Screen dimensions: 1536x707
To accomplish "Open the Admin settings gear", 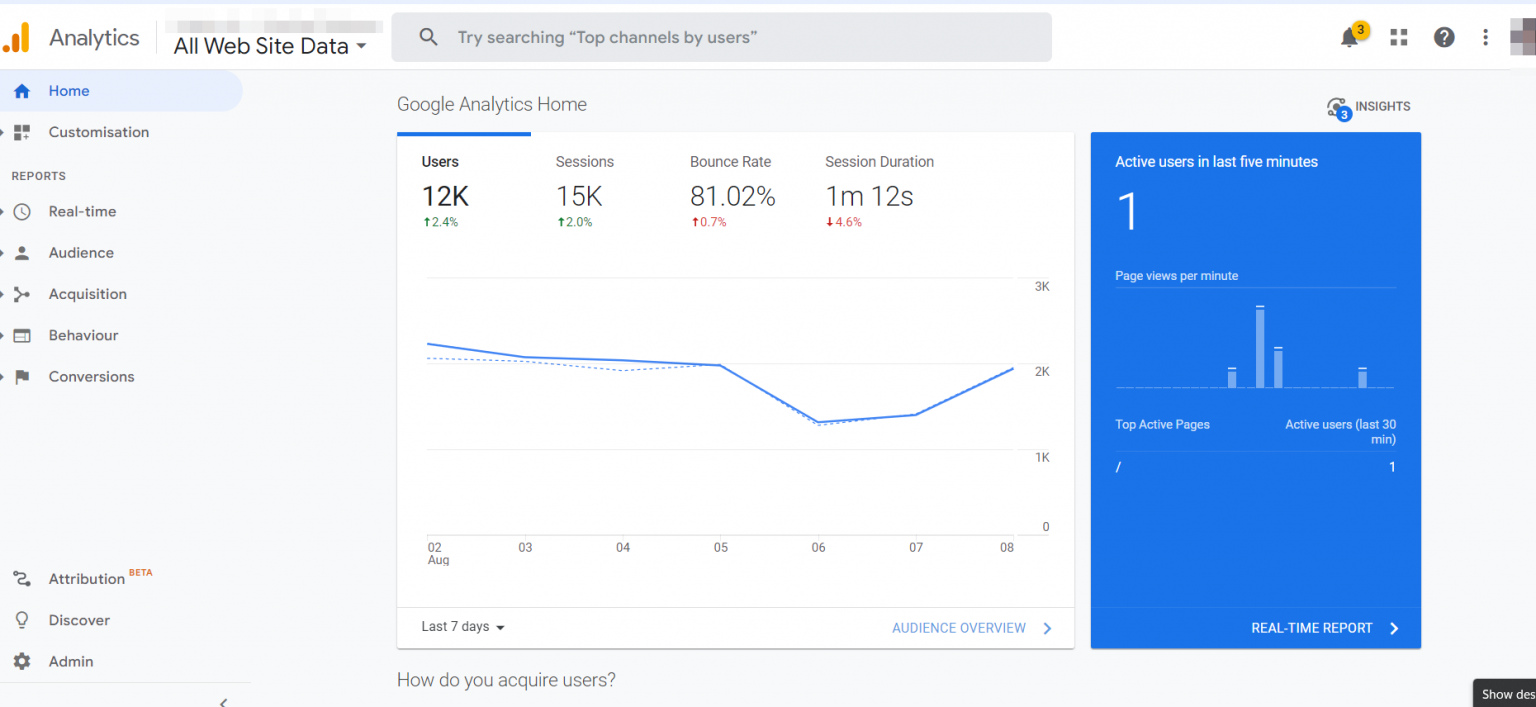I will tap(22, 661).
